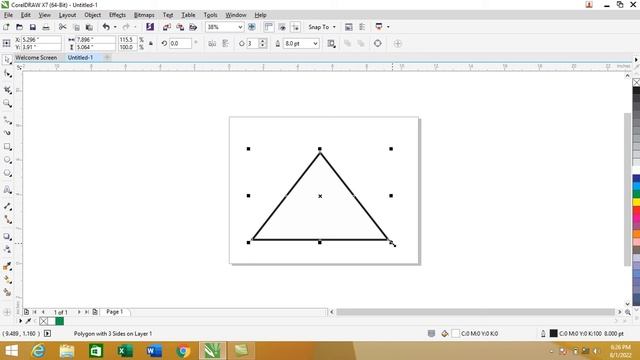Launch Google Chrome from taskbar
Image resolution: width=640 pixels, height=360 pixels.
pos(183,351)
